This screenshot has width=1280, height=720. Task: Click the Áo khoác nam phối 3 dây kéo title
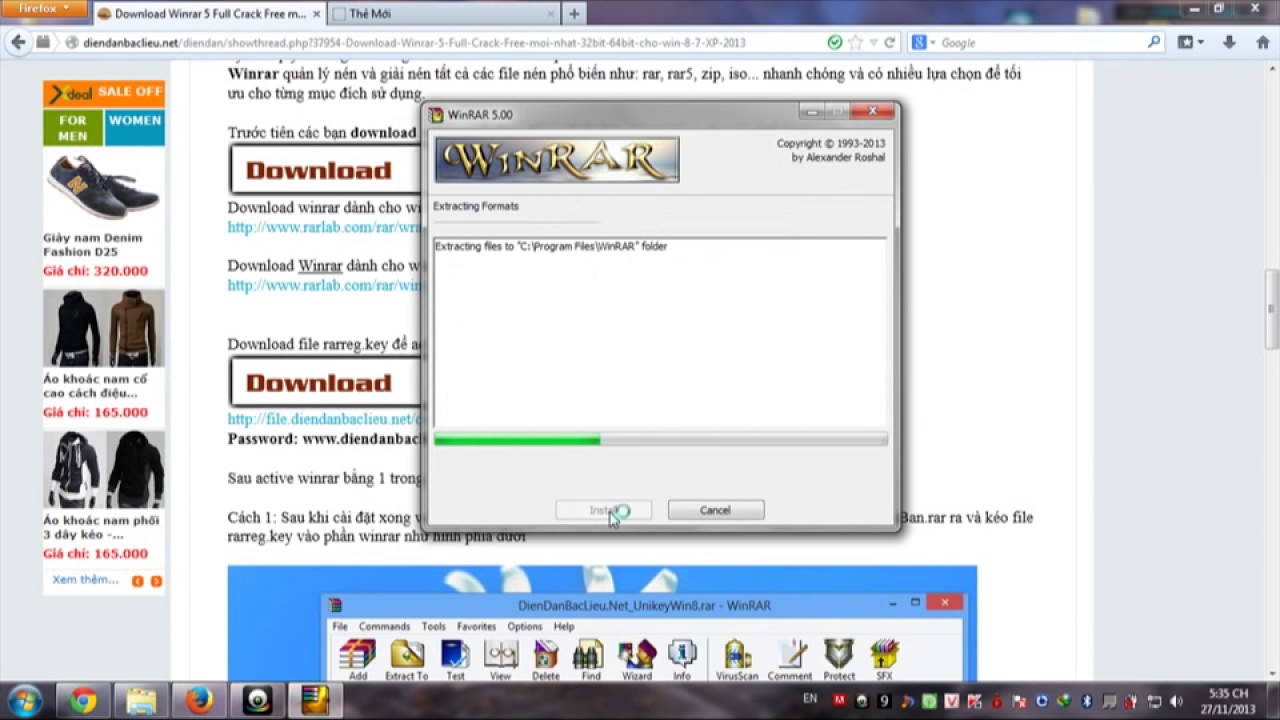click(101, 527)
